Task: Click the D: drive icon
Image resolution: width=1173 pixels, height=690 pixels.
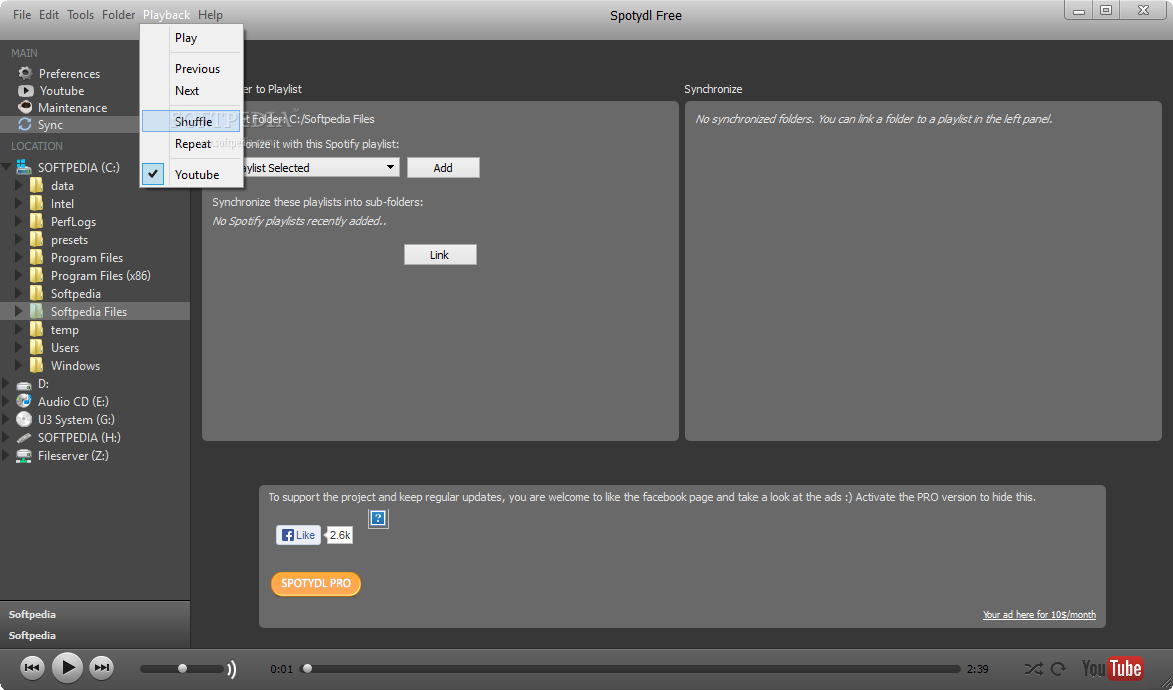Action: pyautogui.click(x=24, y=385)
